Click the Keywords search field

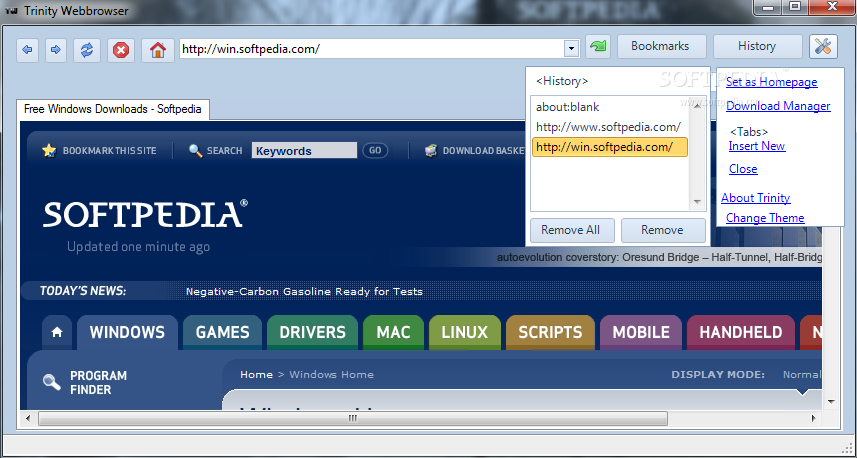tap(304, 151)
